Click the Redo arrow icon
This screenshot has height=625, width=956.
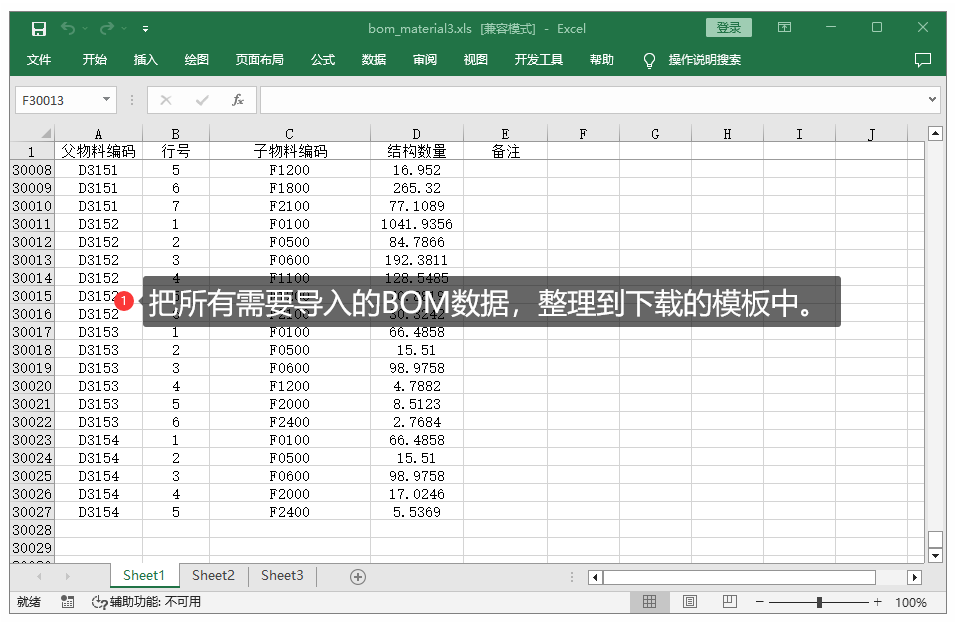coord(107,29)
